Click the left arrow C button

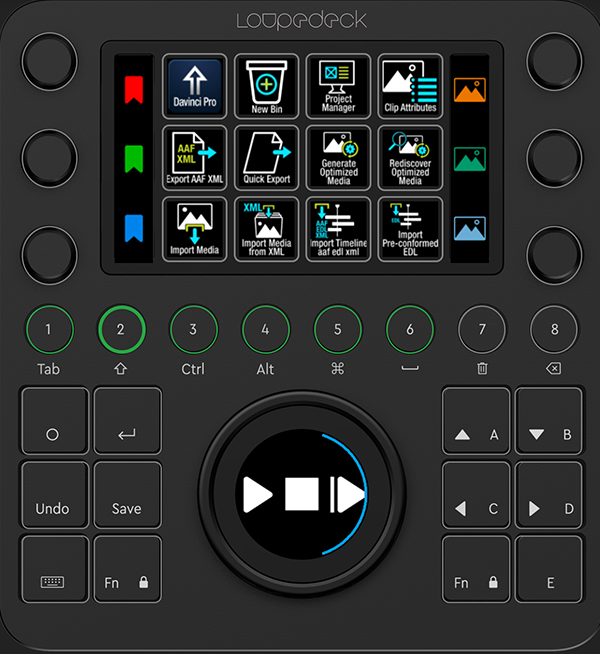click(x=476, y=495)
